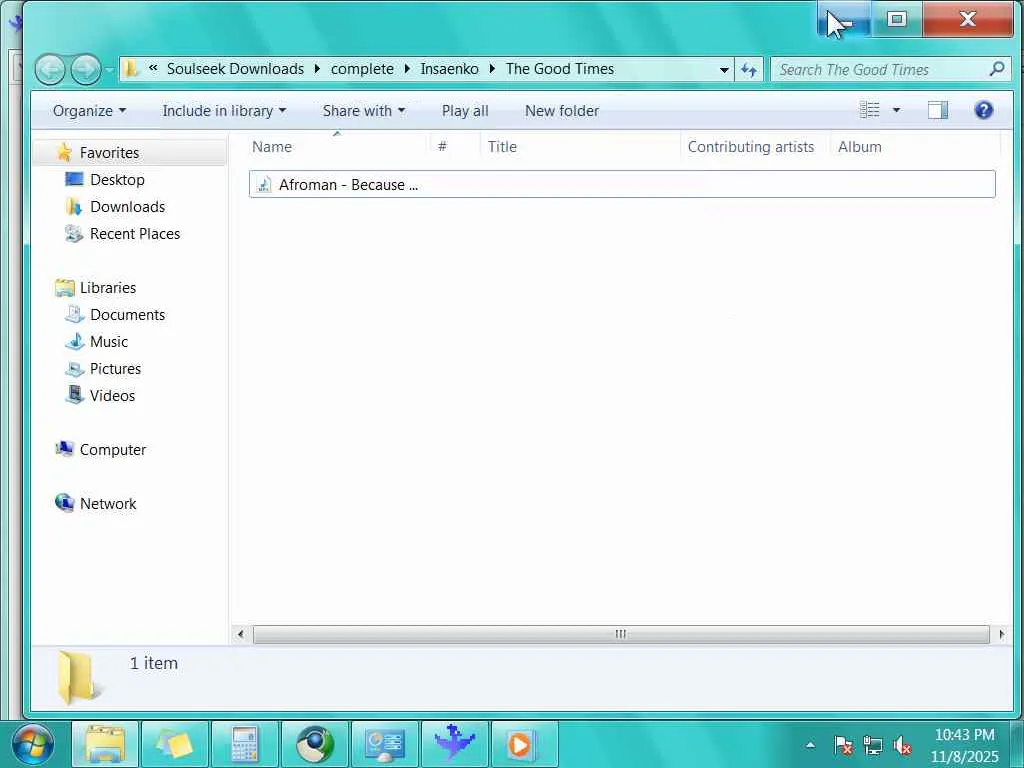Go to Insaenko folder in breadcrumb
Viewport: 1024px width, 768px height.
pyautogui.click(x=449, y=69)
